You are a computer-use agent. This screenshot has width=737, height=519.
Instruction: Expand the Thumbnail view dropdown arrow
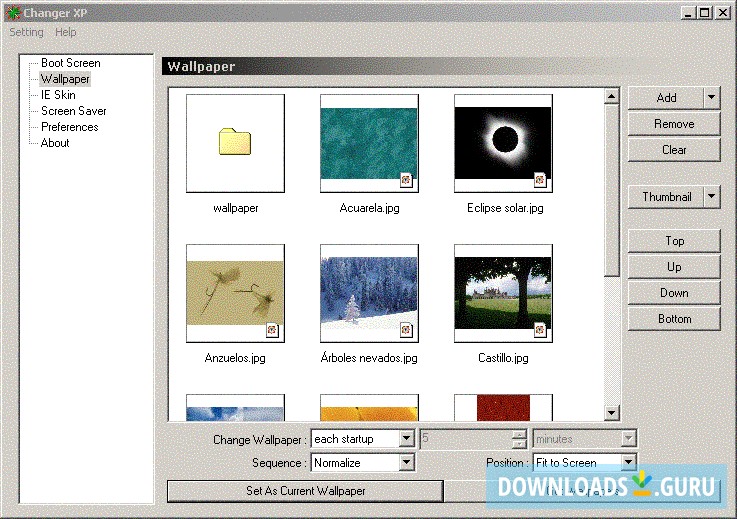tap(712, 197)
